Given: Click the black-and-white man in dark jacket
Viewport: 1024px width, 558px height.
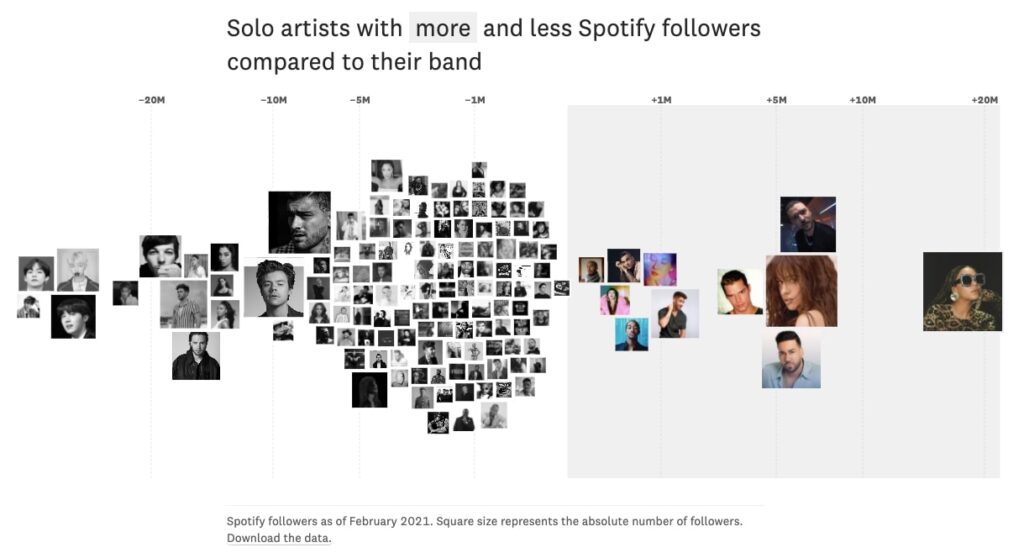Looking at the screenshot, I should (196, 355).
